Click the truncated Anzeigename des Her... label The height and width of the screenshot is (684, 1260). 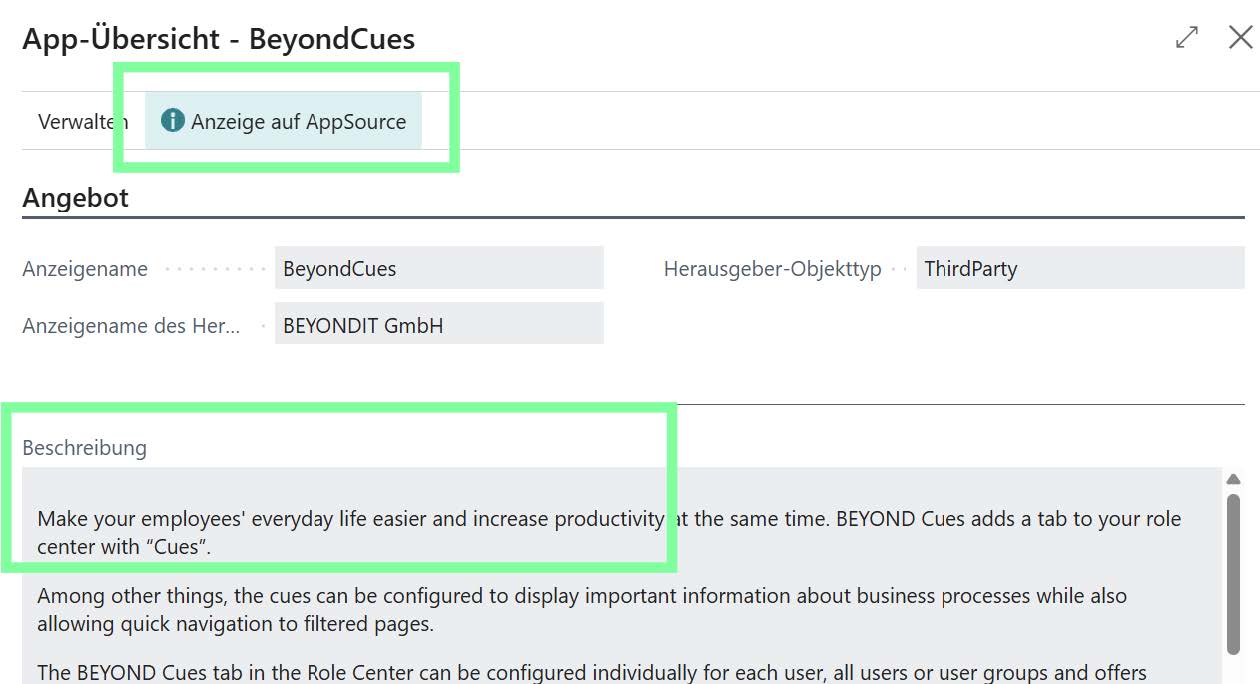130,325
